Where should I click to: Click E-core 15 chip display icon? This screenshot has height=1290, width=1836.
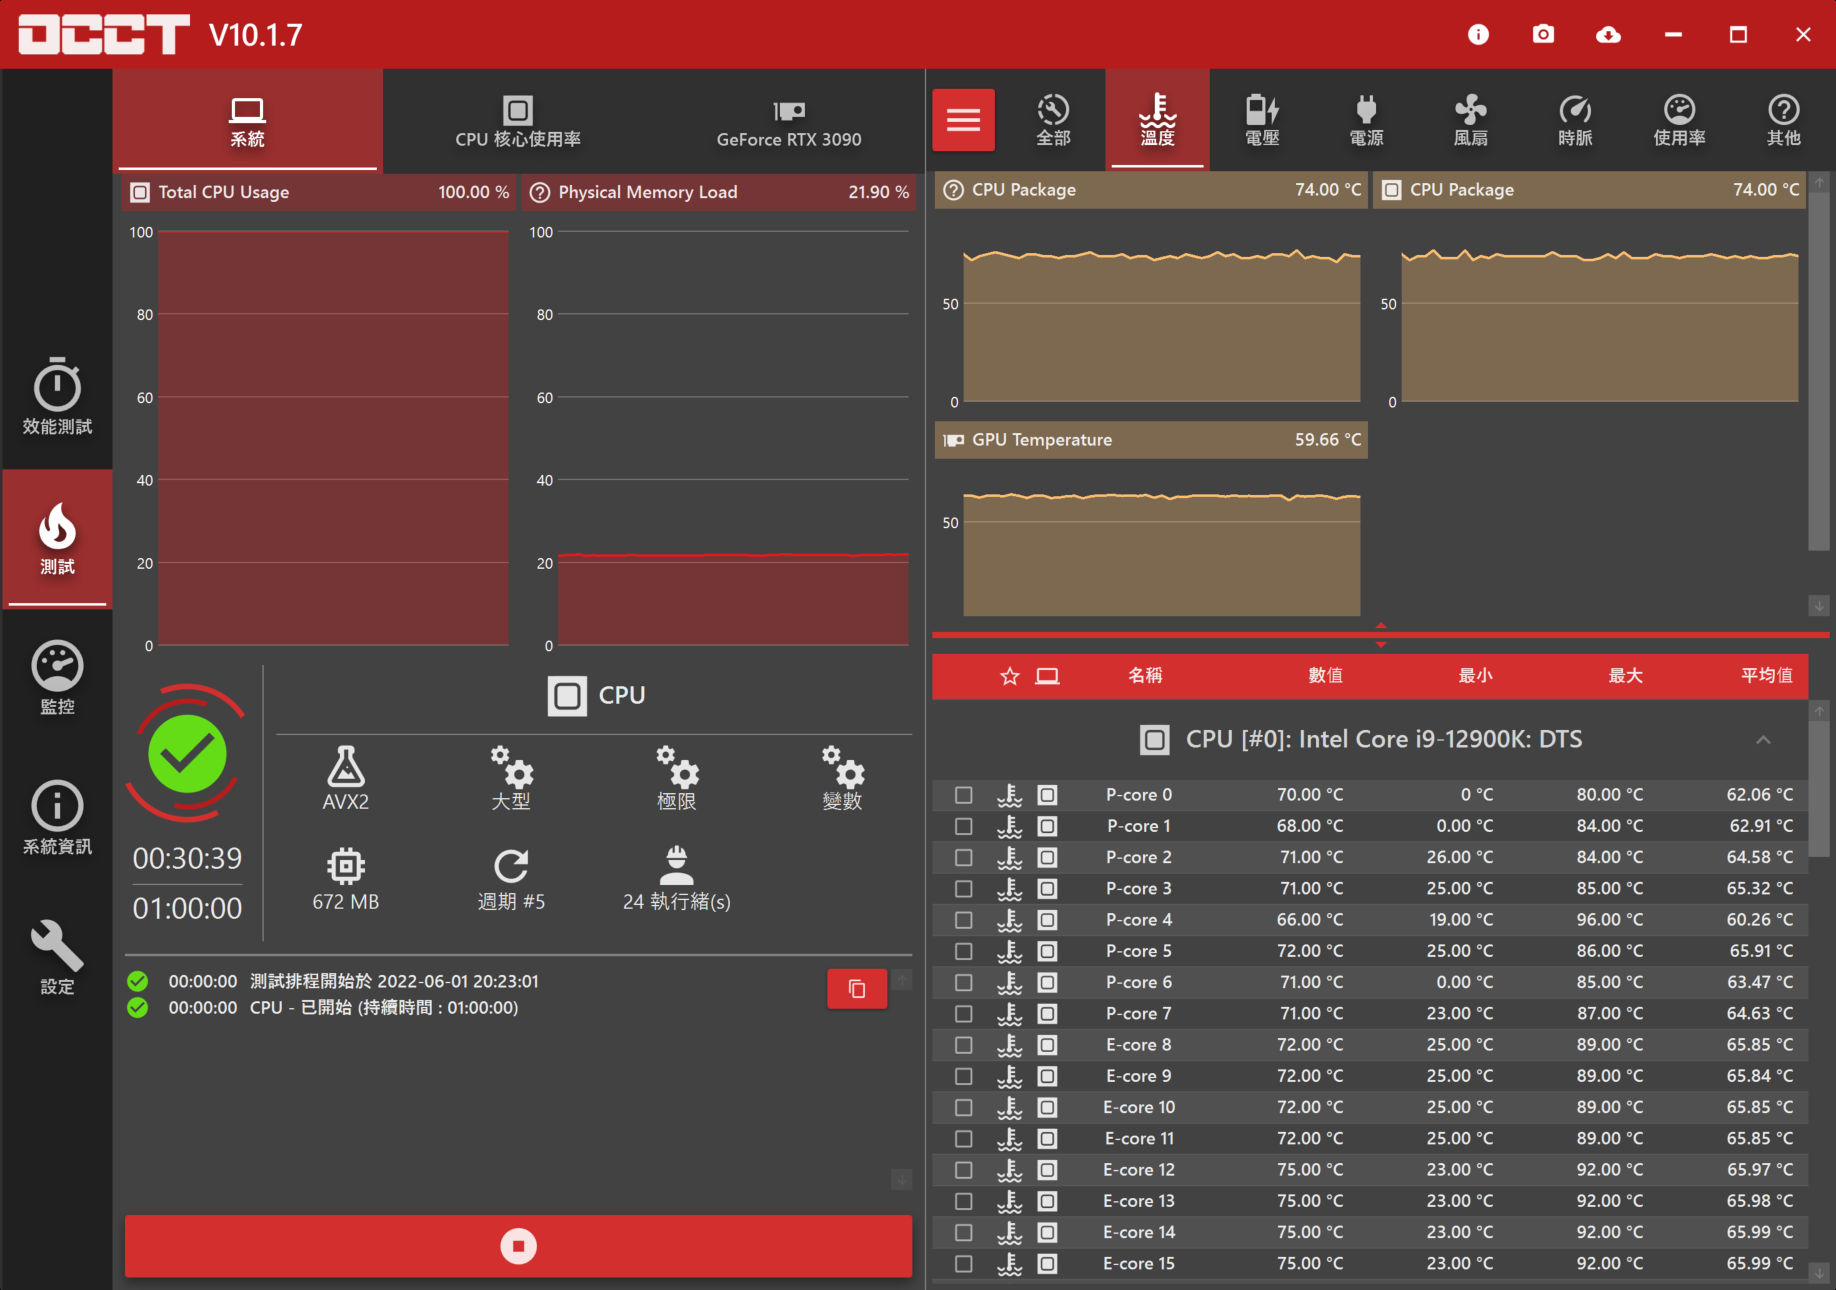pos(1047,1264)
